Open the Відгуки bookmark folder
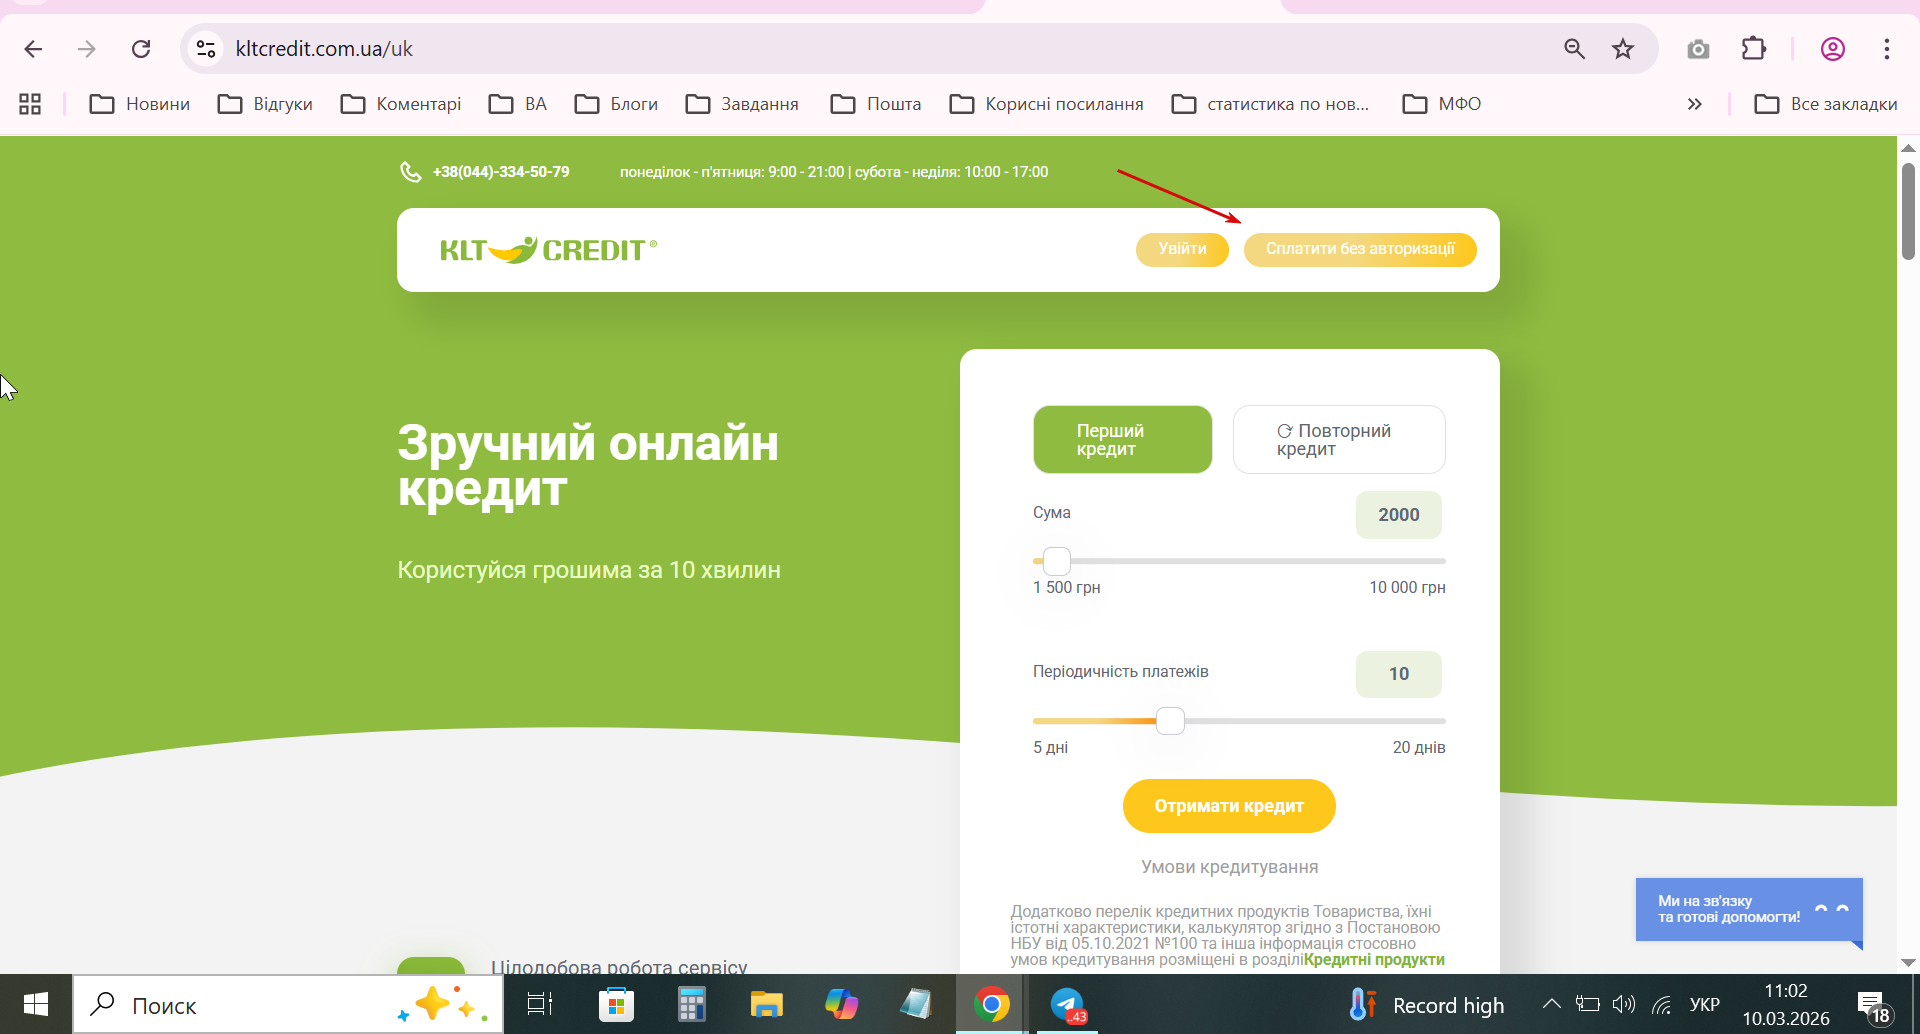This screenshot has width=1920, height=1034. [265, 104]
